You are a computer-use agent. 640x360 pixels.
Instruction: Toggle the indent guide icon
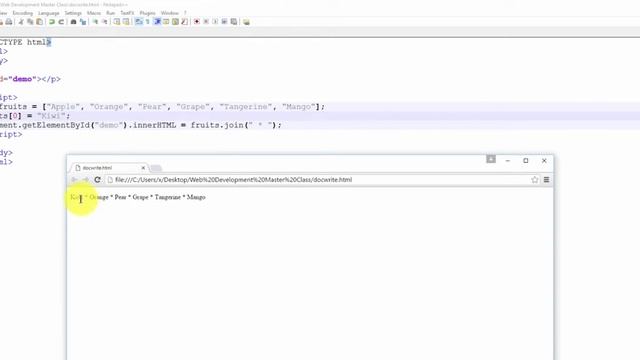tap(157, 22)
